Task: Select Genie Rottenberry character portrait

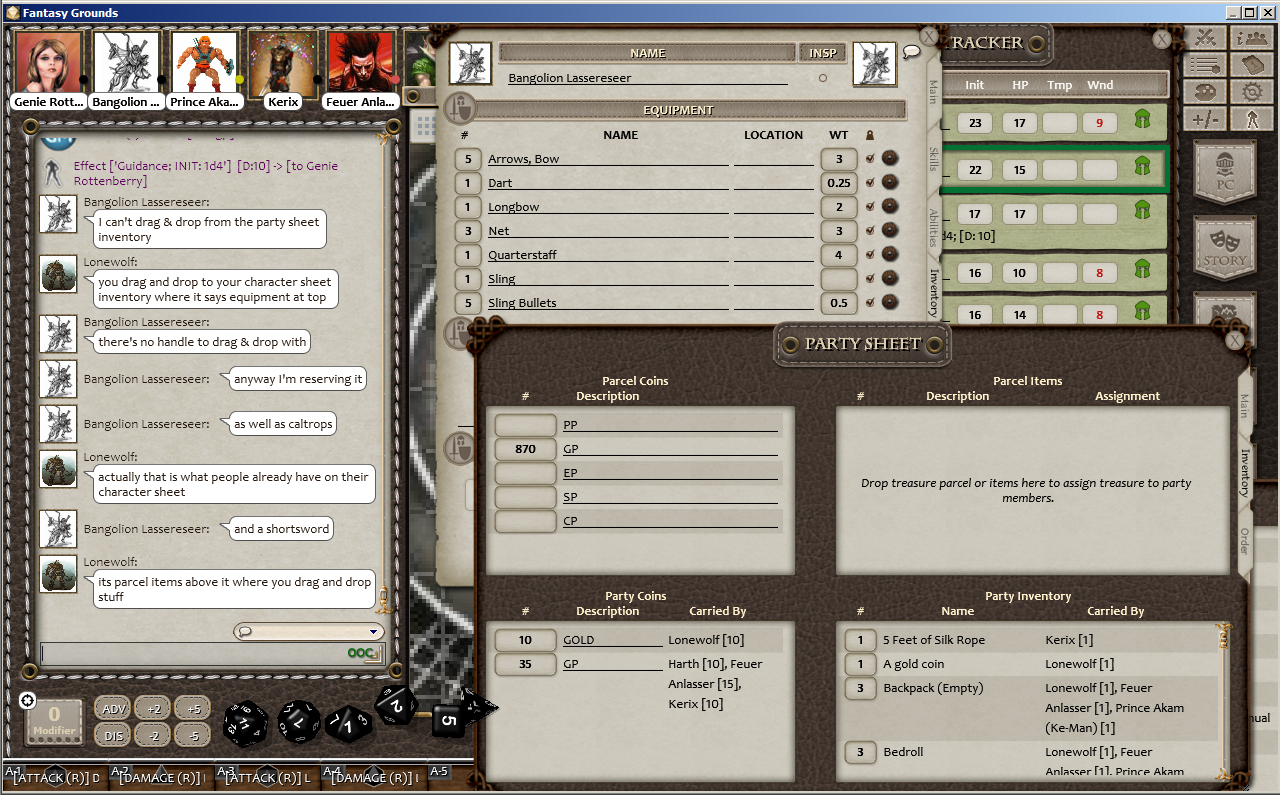Action: click(48, 61)
